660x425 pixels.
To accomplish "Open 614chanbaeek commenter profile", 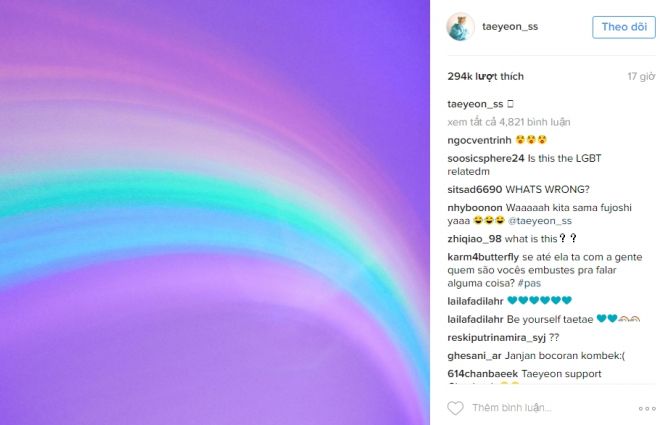I will [482, 374].
